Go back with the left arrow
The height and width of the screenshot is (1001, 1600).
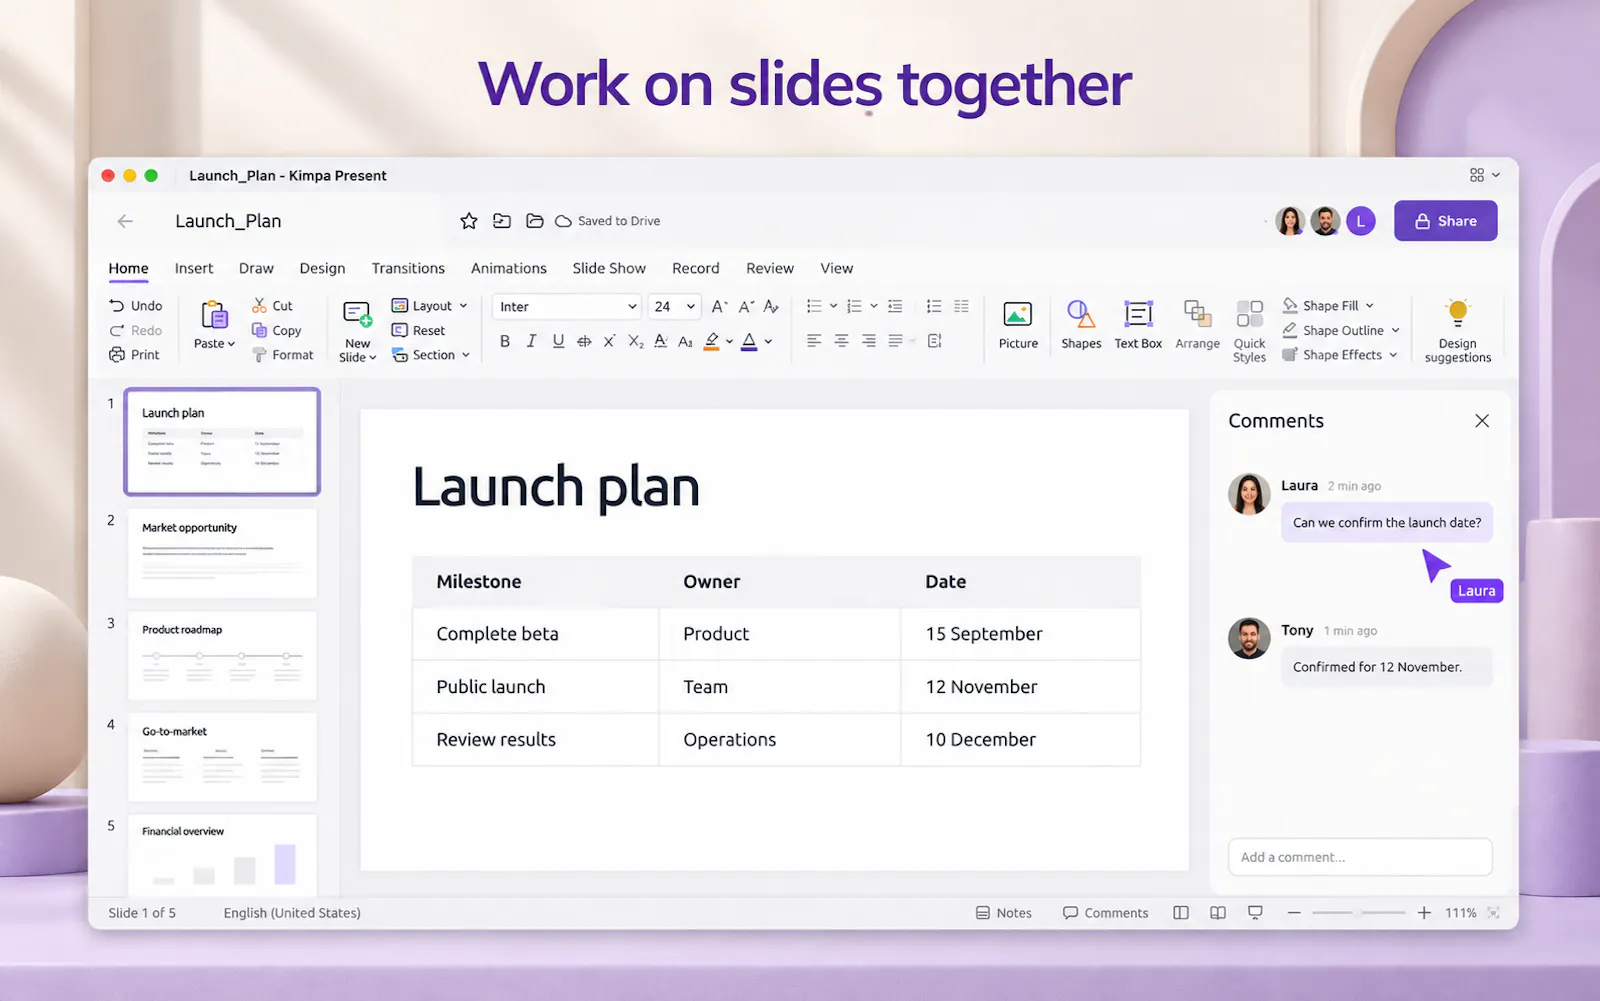125,221
